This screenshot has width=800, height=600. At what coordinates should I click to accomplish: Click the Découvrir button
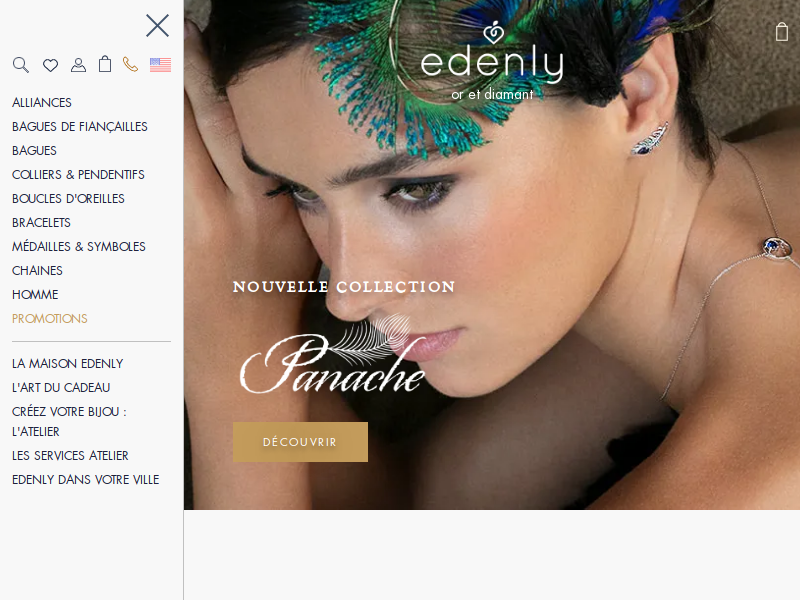coord(300,442)
